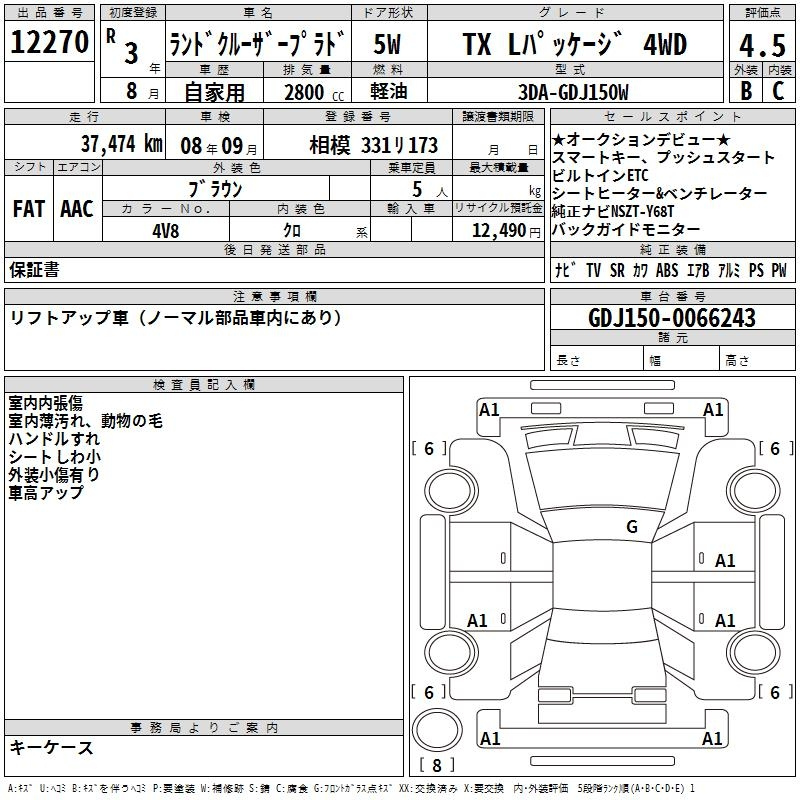The height and width of the screenshot is (800, 800).
Task: Click the rear-right wheel circle on diagram
Action: click(753, 653)
